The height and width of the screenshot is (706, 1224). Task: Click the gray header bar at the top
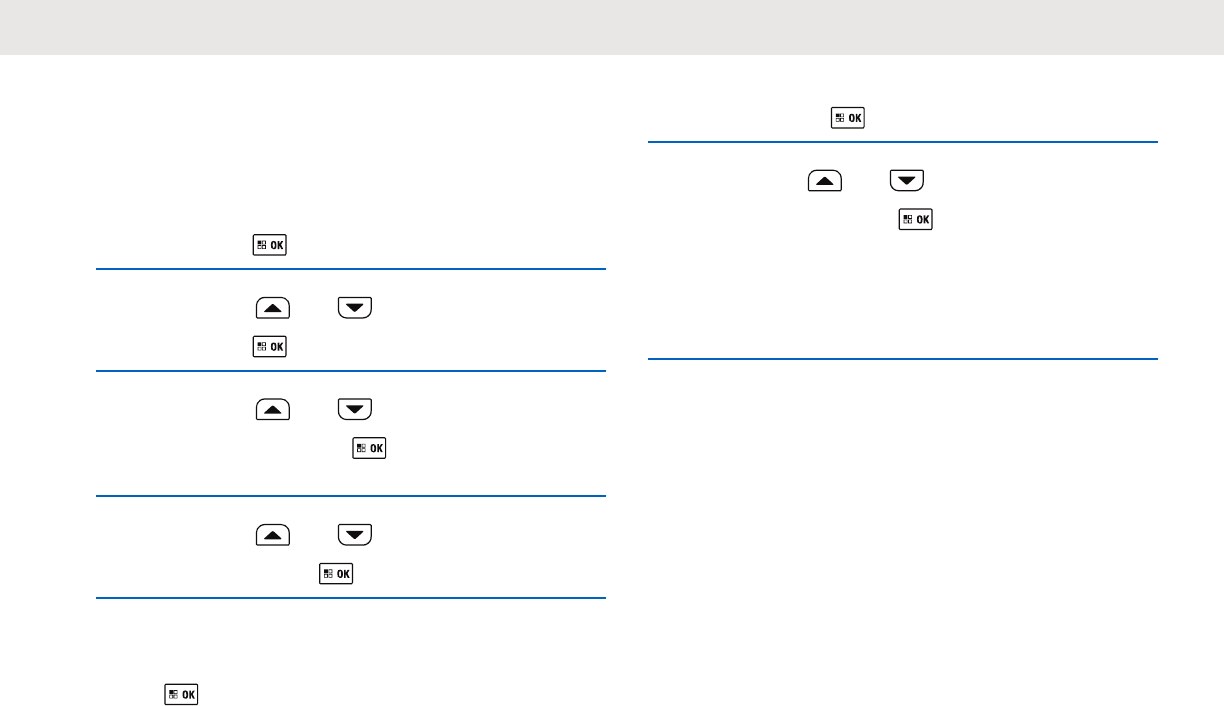612,27
